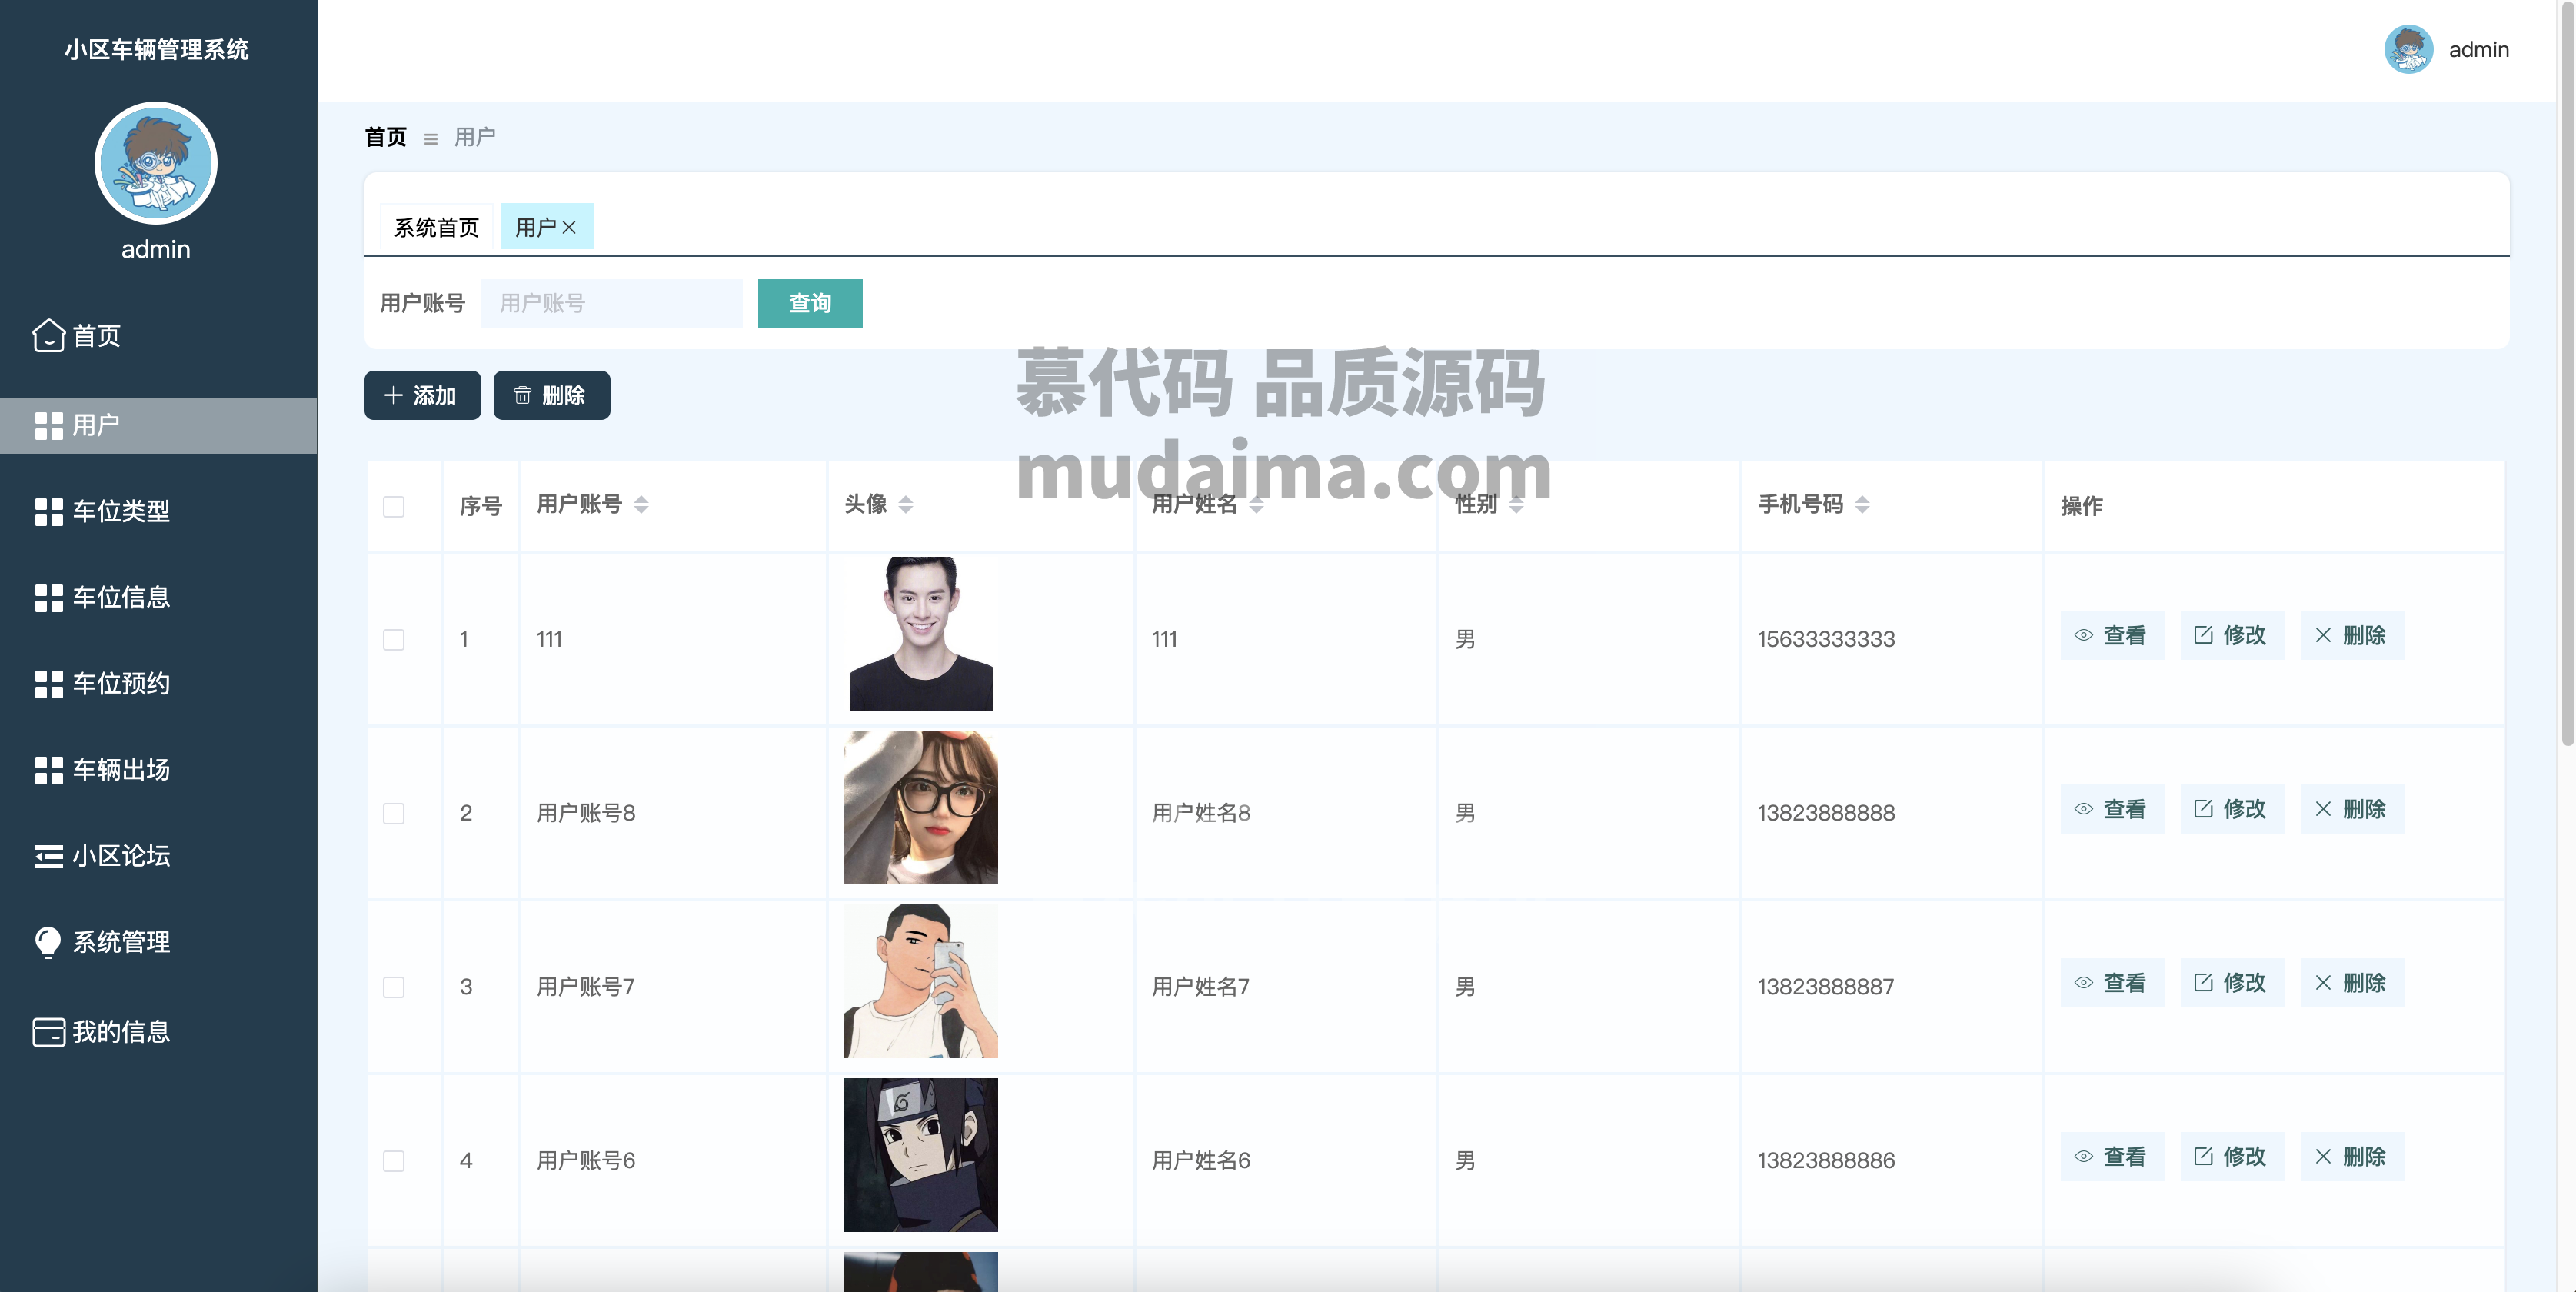Image resolution: width=2576 pixels, height=1292 pixels.
Task: Open avatar image of 用户账号6
Action: (921, 1155)
